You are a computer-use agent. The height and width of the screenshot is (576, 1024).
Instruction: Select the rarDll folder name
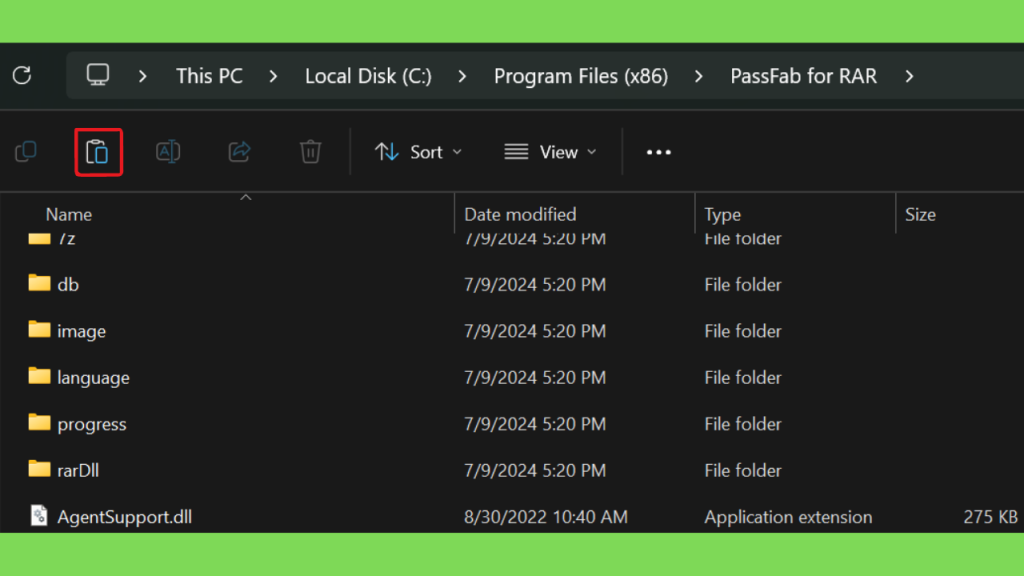pyautogui.click(x=78, y=471)
